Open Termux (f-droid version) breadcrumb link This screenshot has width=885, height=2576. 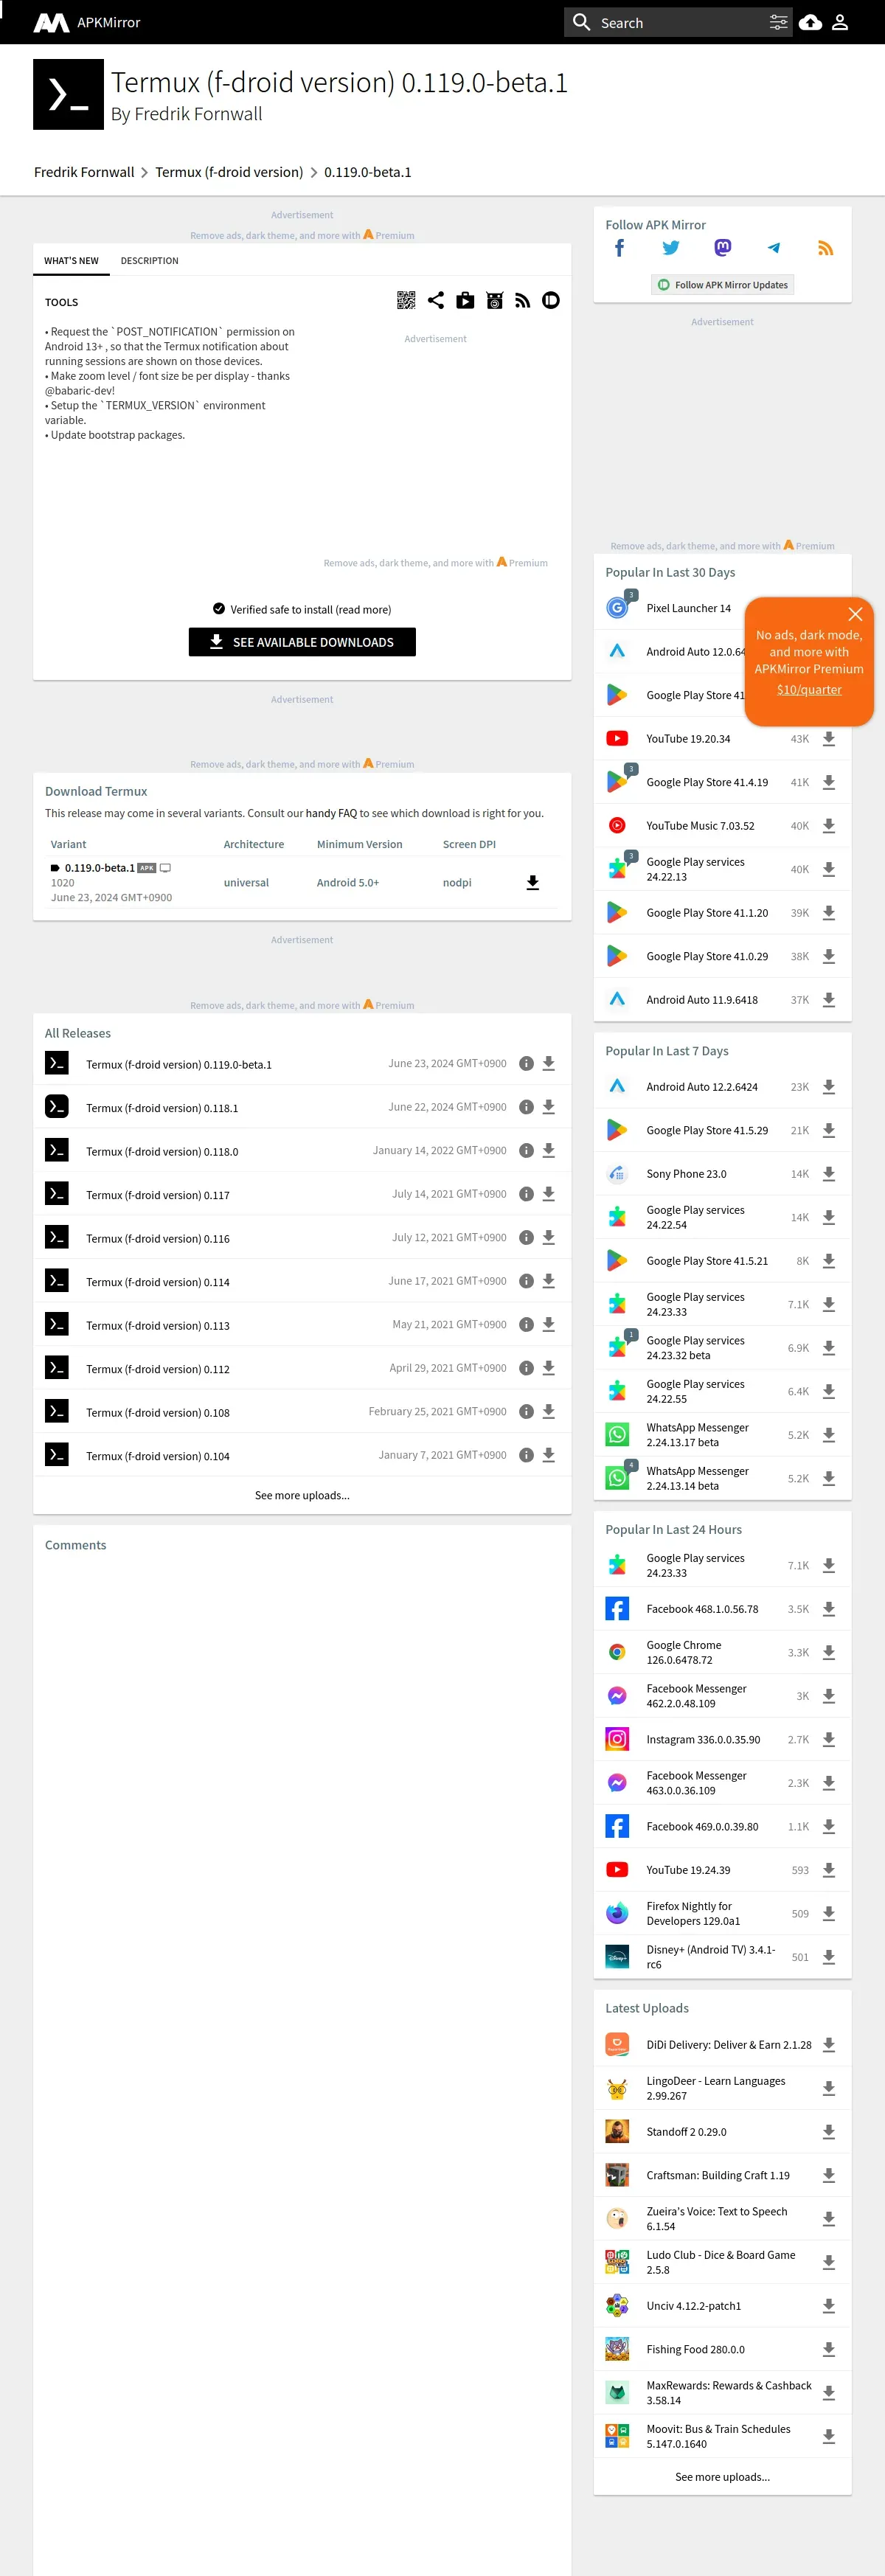click(x=229, y=172)
